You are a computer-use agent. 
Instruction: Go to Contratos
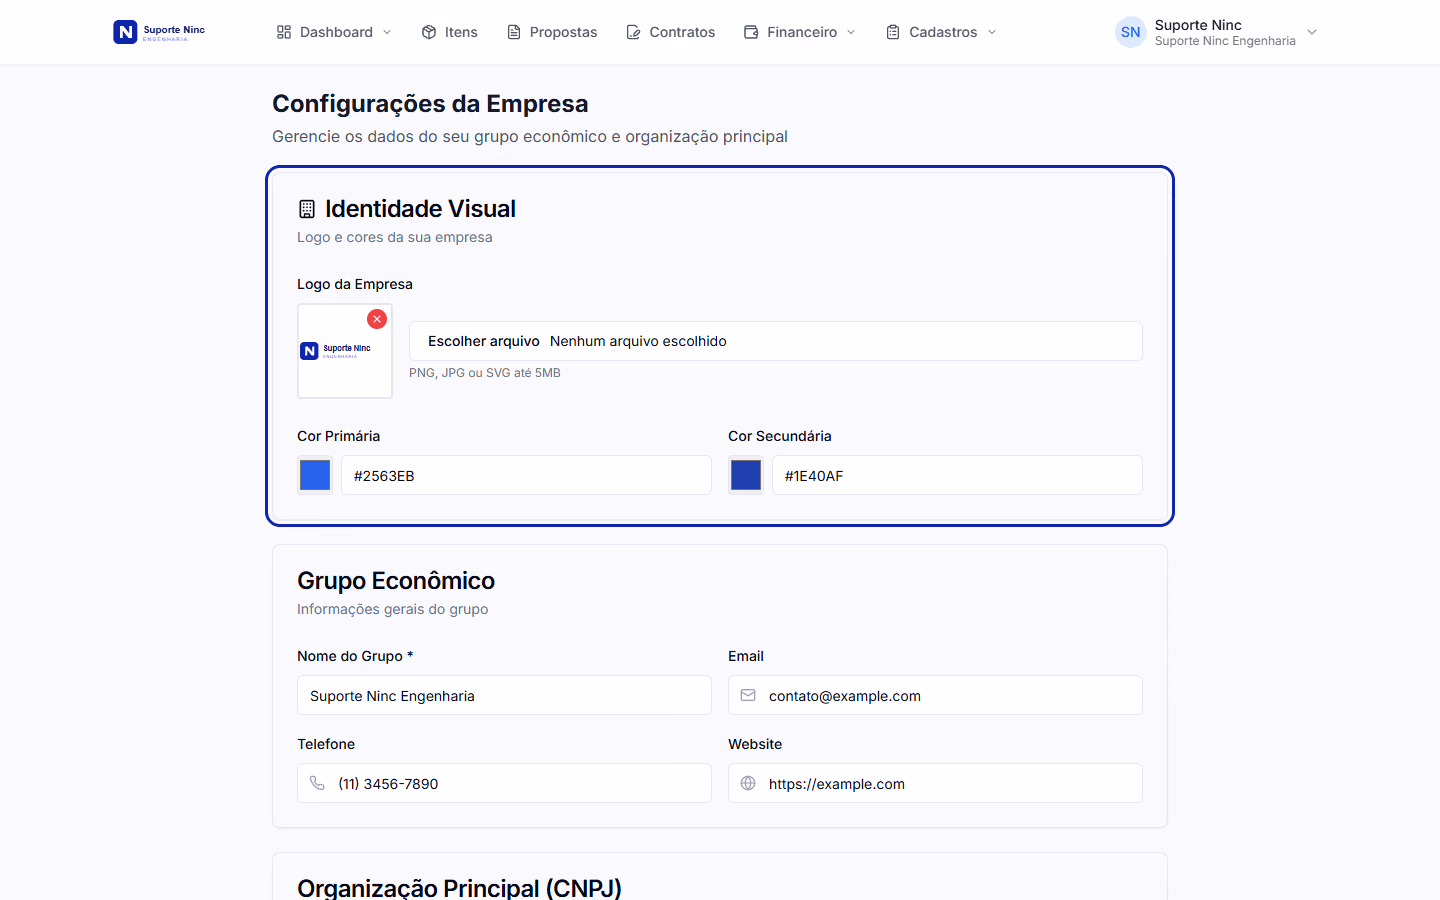pos(671,32)
